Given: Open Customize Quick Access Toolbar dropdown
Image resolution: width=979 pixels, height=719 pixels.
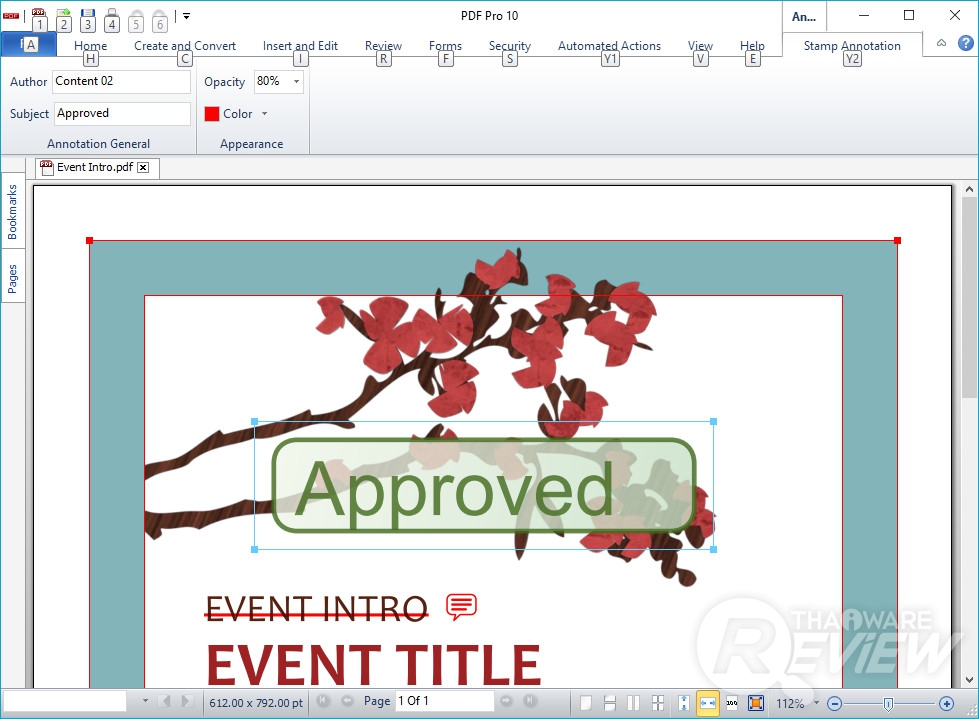Looking at the screenshot, I should pyautogui.click(x=186, y=16).
